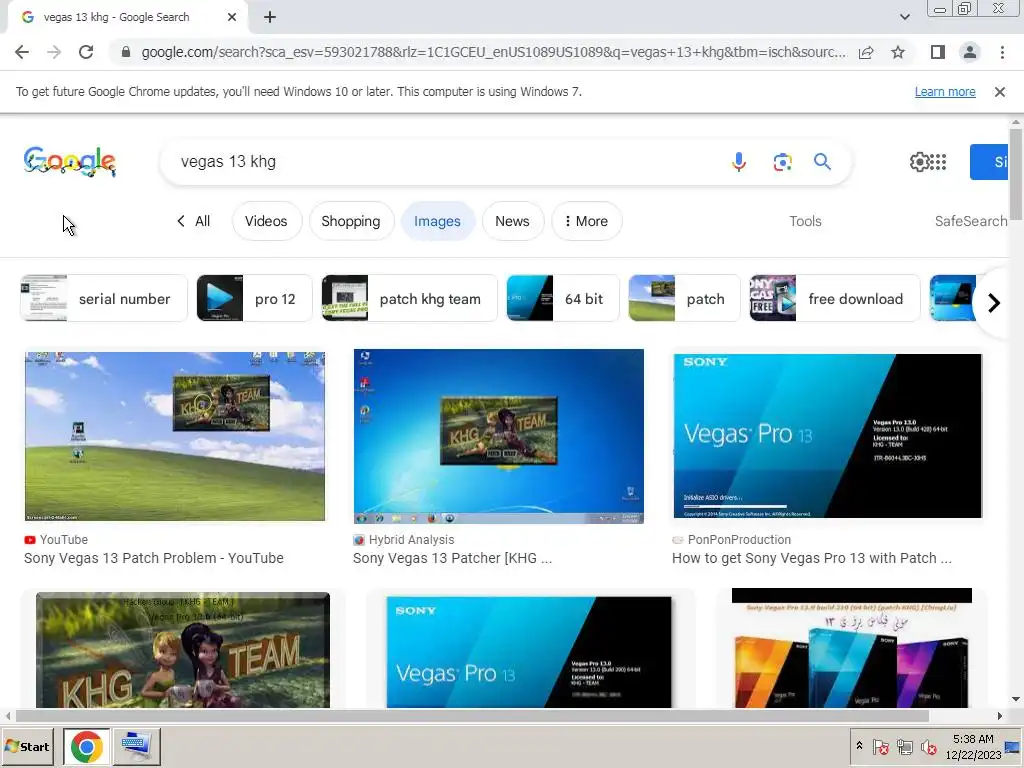
Task: Open Google quick settings gear
Action: 919,162
